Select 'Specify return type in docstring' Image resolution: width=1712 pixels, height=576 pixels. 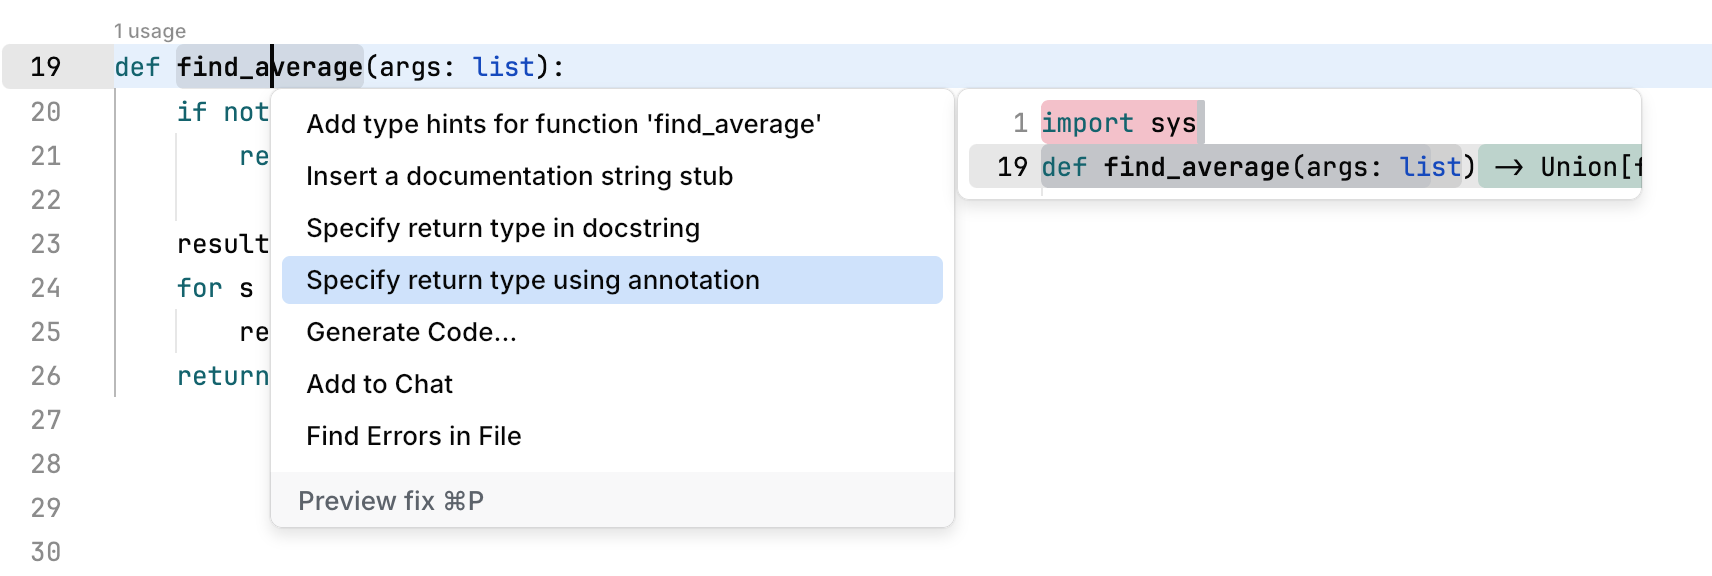point(503,228)
